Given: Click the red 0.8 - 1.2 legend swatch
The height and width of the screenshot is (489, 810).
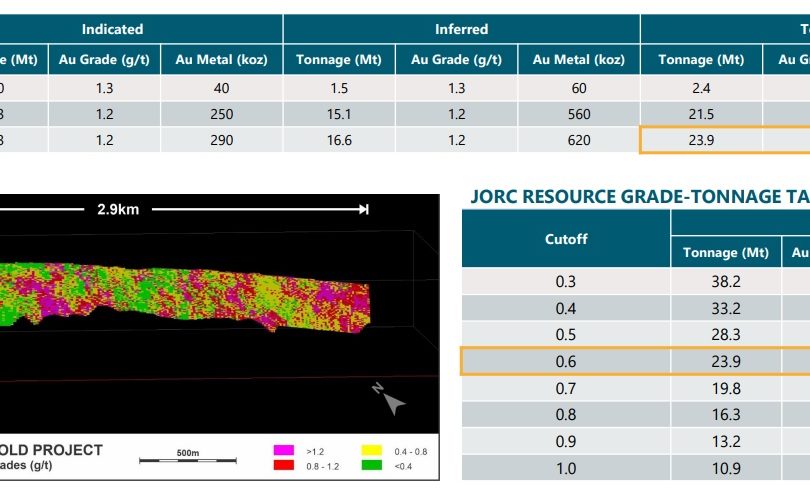Looking at the screenshot, I should coord(284,465).
